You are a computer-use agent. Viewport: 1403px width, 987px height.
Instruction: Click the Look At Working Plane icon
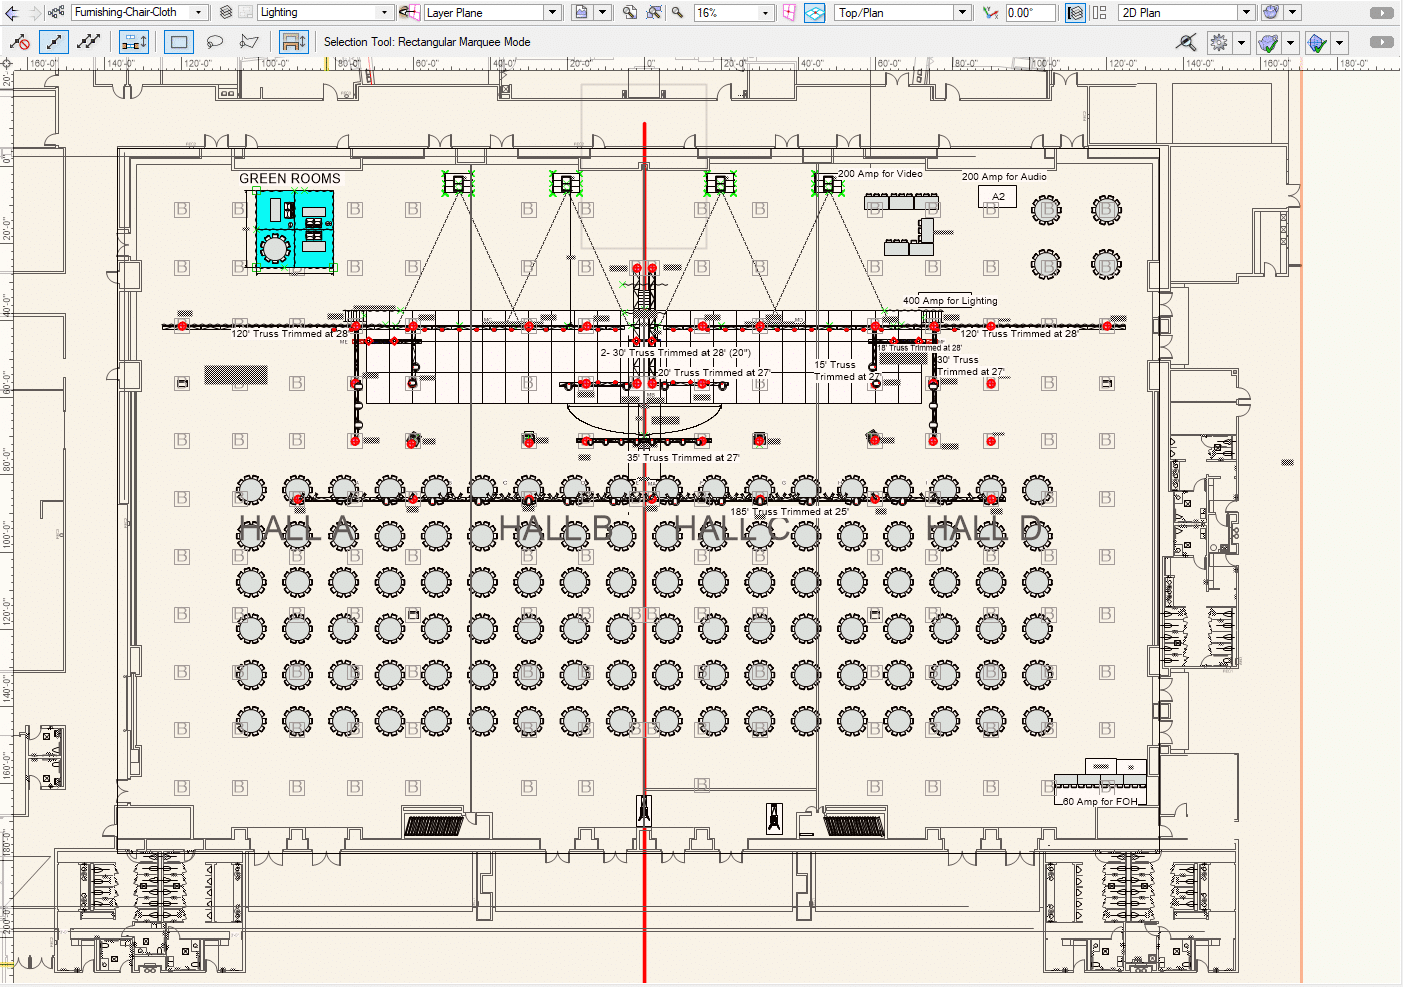[x=790, y=12]
